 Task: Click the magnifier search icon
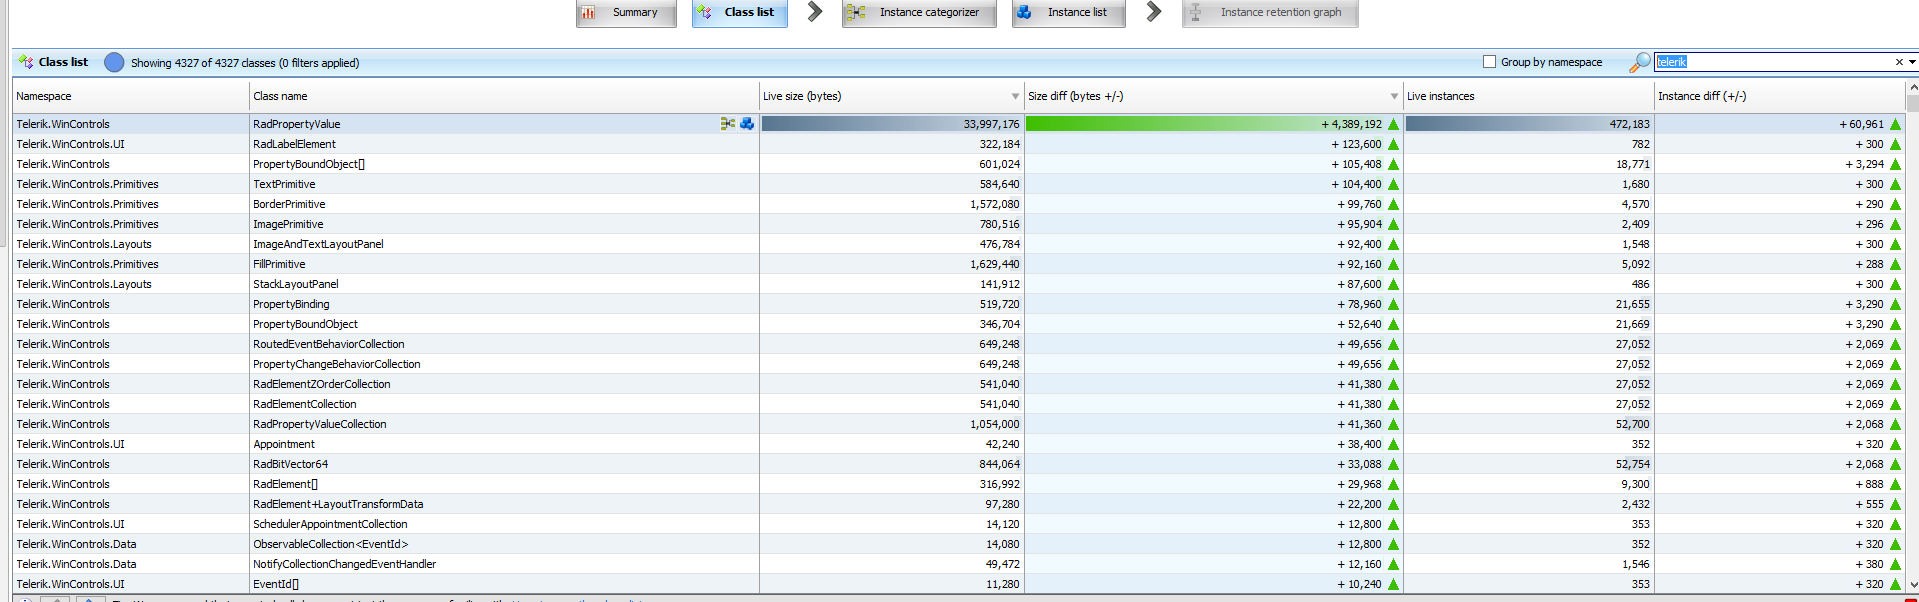coord(1640,62)
